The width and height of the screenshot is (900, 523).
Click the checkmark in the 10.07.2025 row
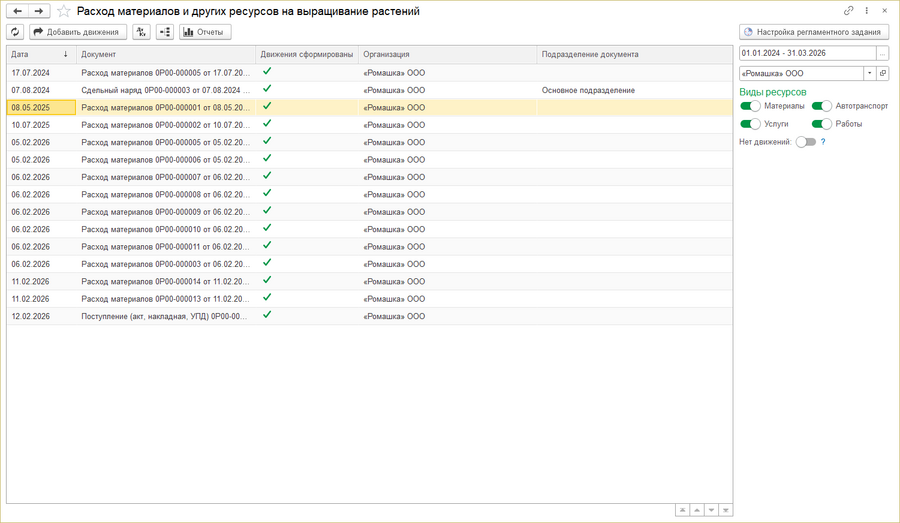click(x=267, y=123)
